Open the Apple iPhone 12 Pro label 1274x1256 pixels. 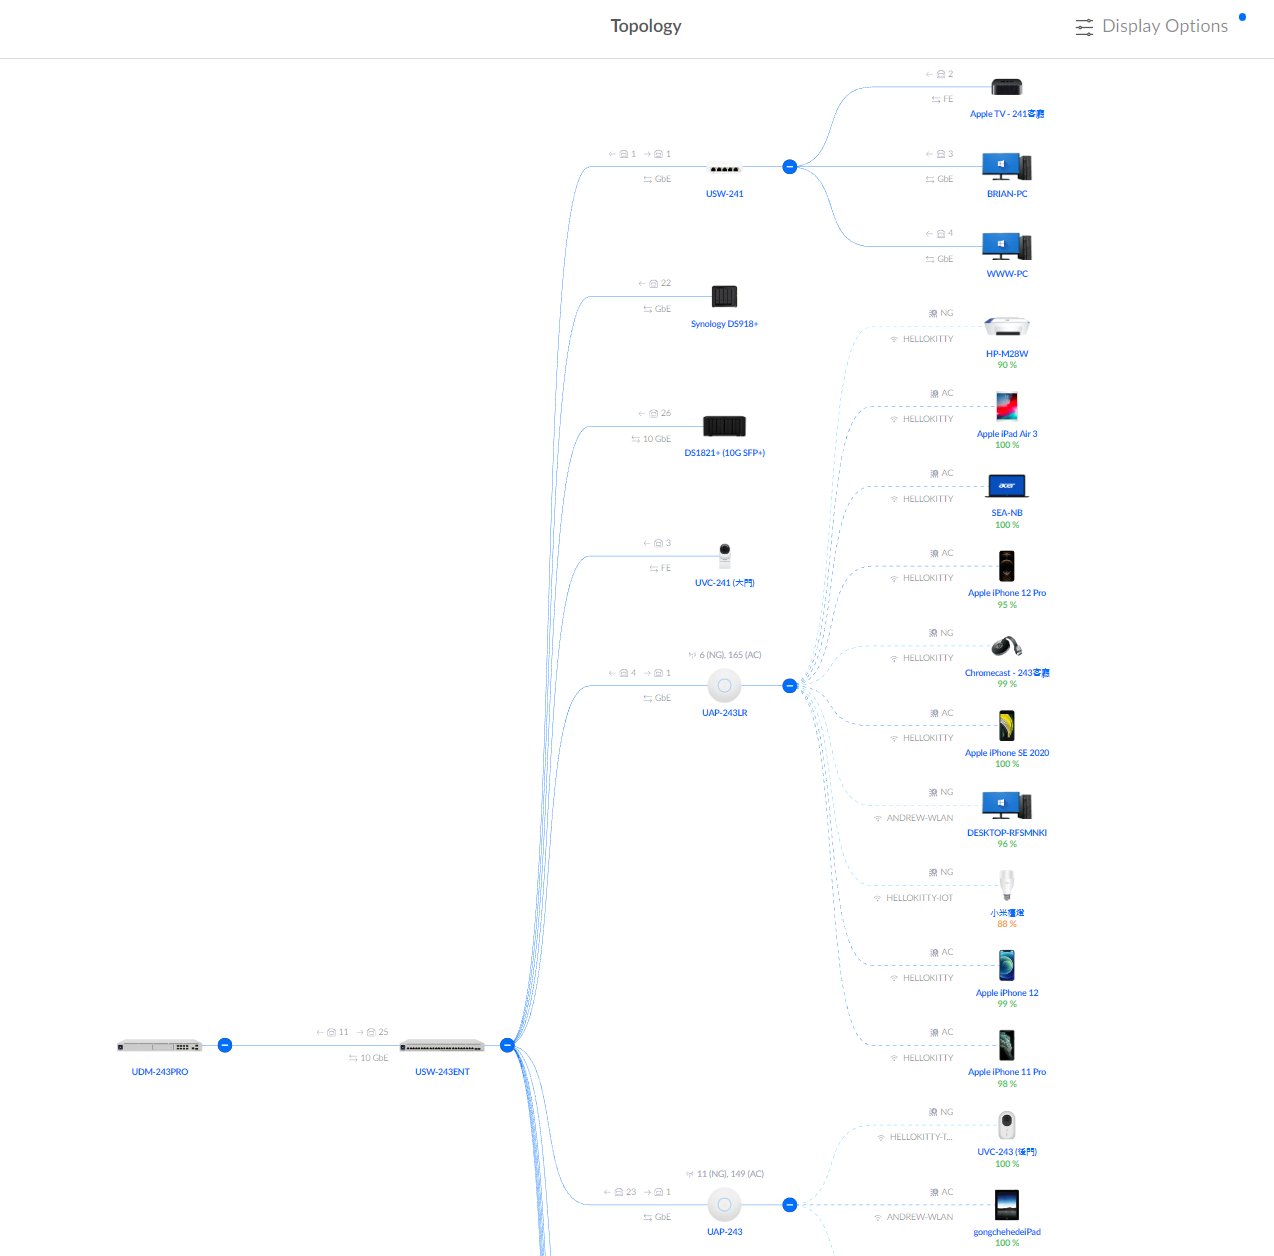tap(1006, 593)
